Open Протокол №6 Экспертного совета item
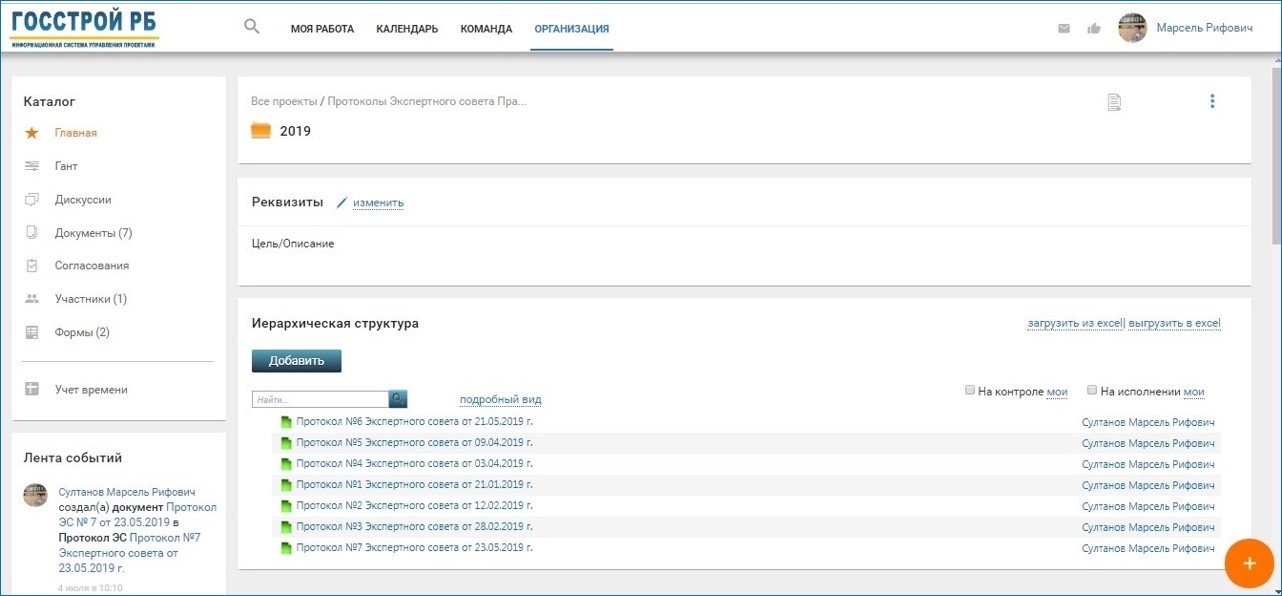 coord(414,422)
